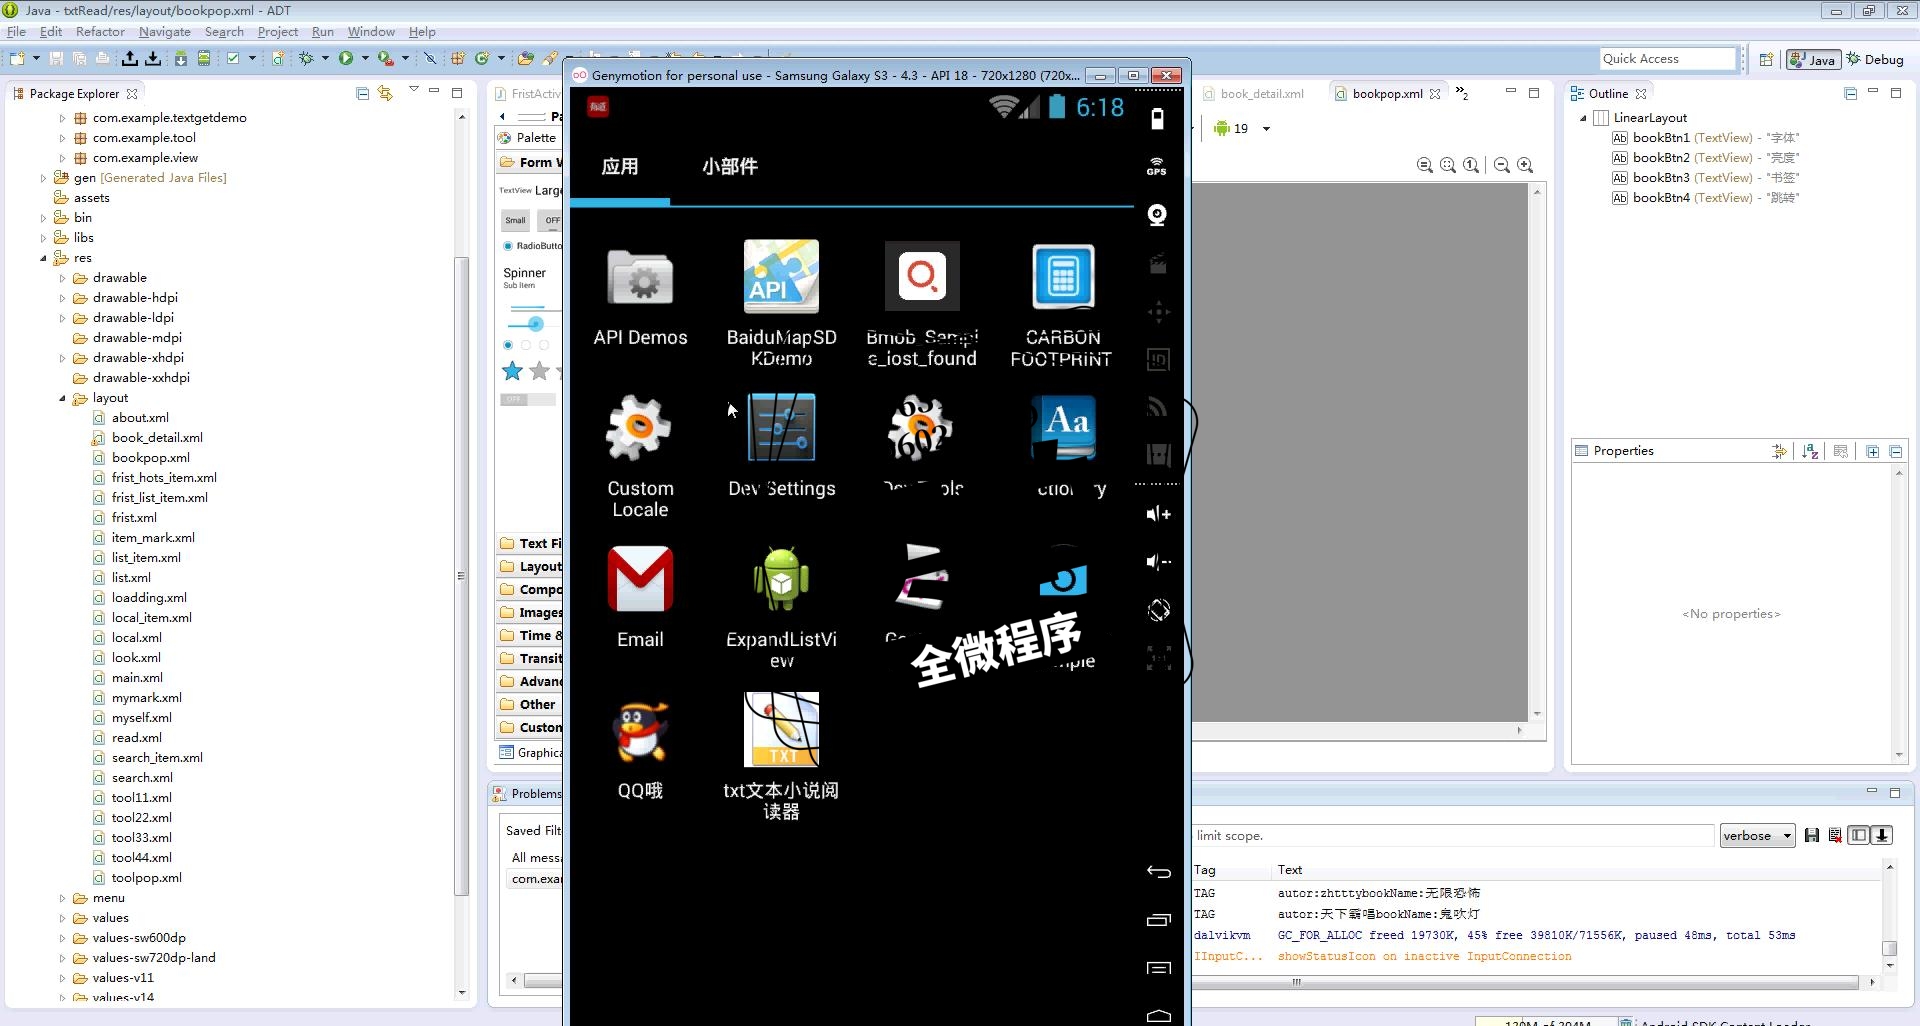The width and height of the screenshot is (1920, 1026).
Task: Toggle Link with Editor in Package Explorer
Action: [x=385, y=93]
